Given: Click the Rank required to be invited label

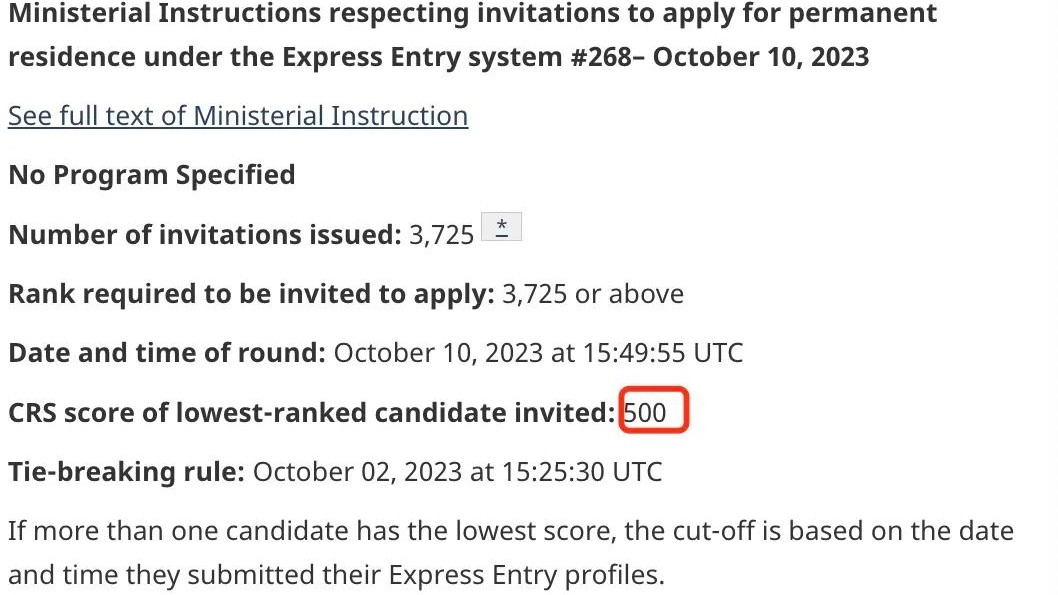Looking at the screenshot, I should coord(251,294).
